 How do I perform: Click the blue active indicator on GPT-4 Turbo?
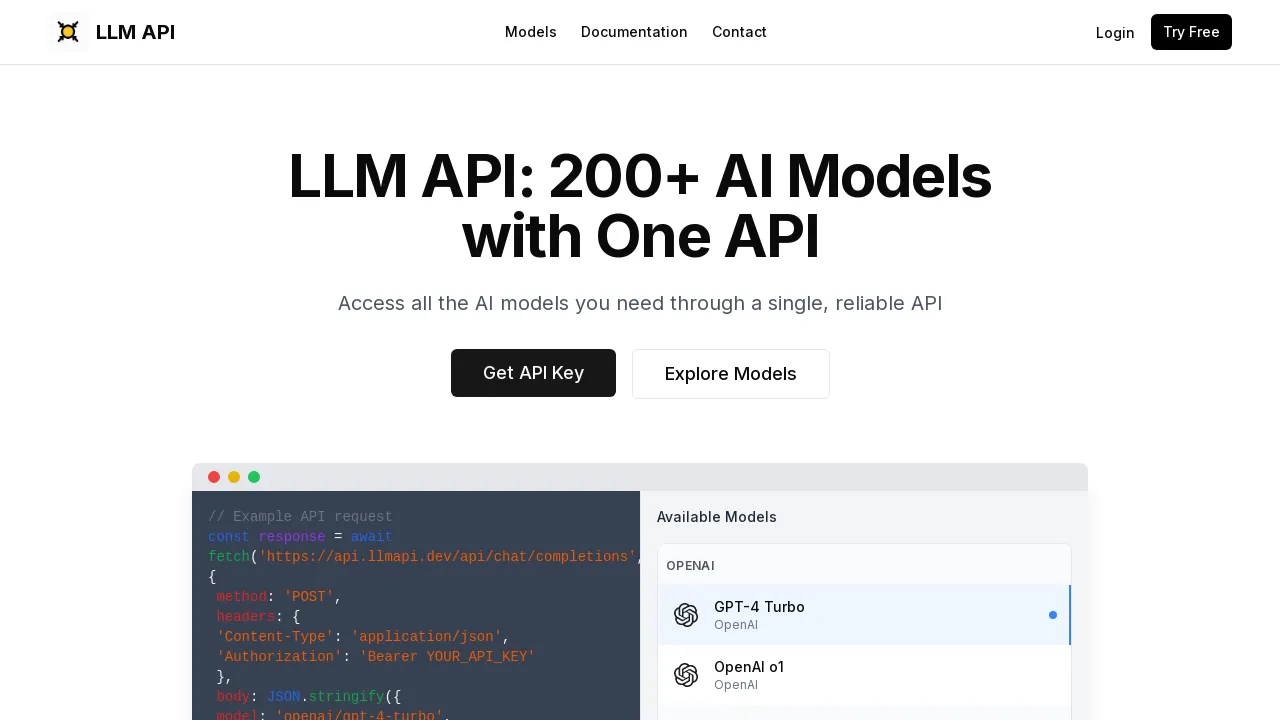1053,615
